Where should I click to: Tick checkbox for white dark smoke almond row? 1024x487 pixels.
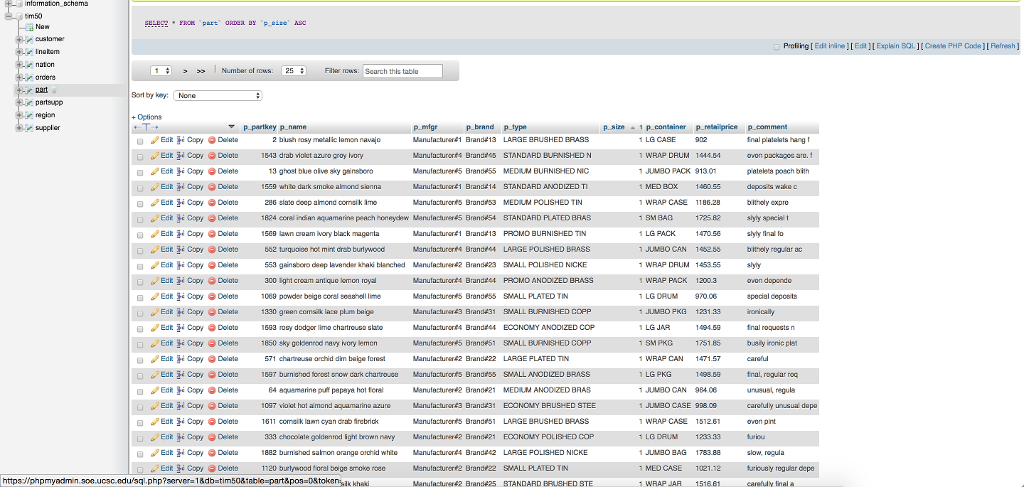[x=140, y=188]
